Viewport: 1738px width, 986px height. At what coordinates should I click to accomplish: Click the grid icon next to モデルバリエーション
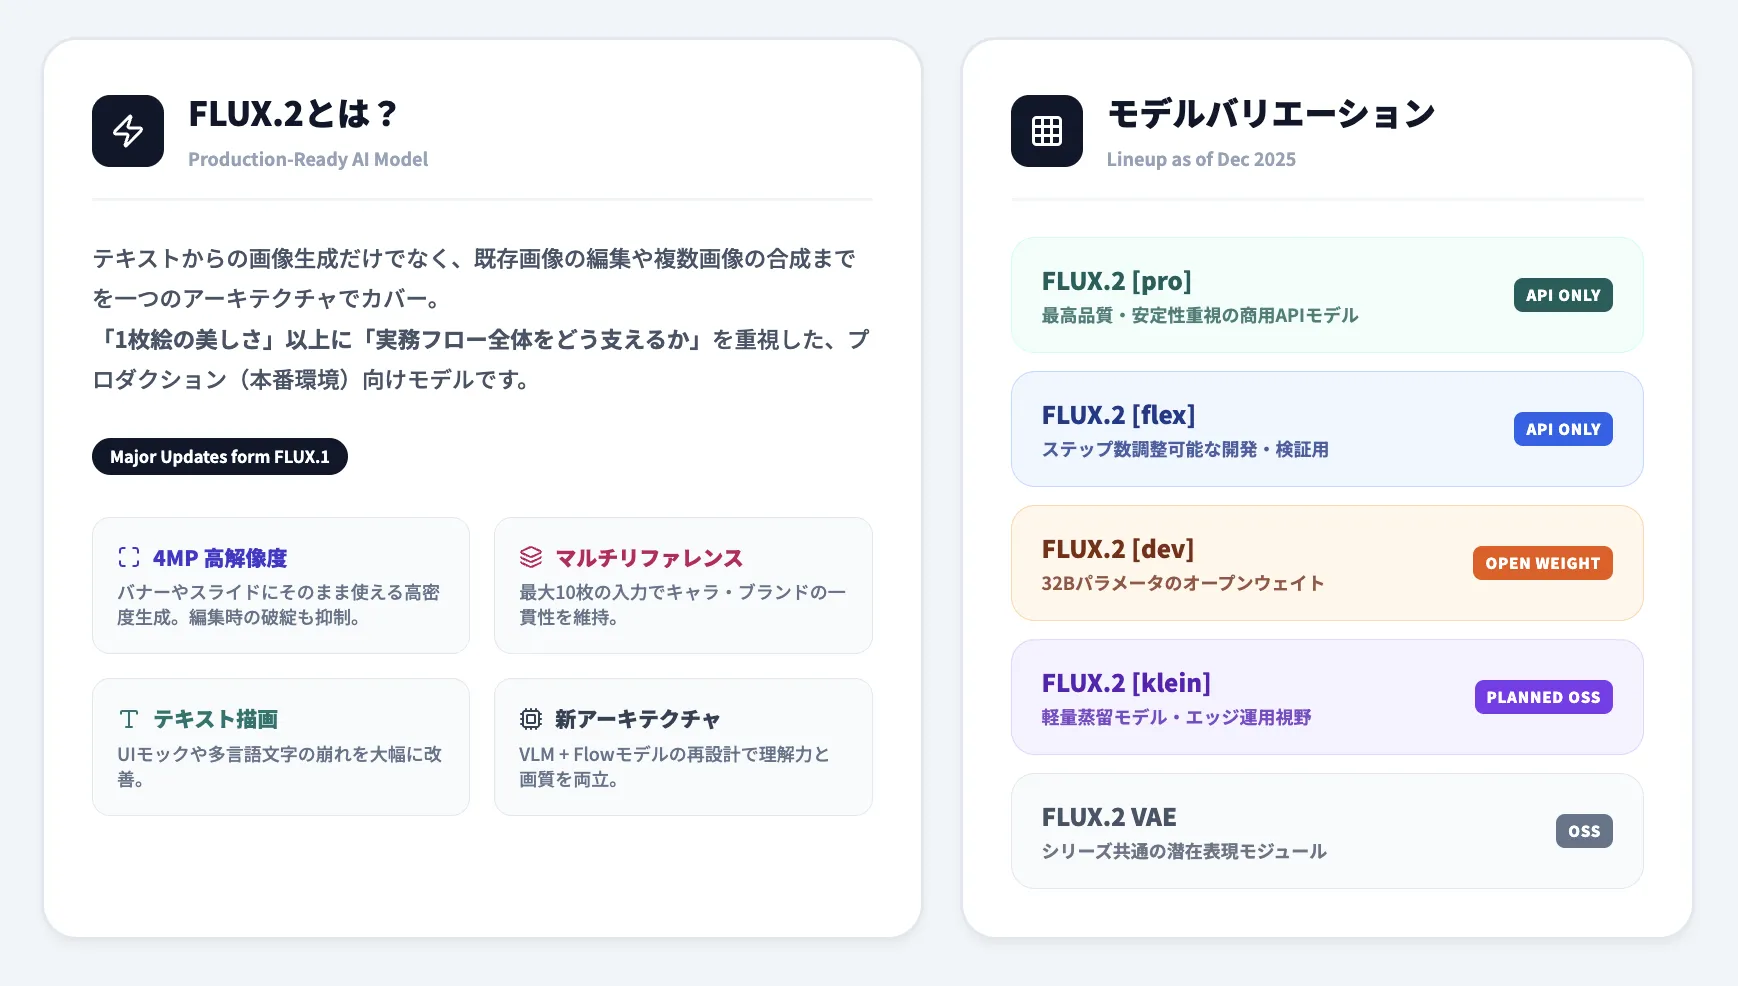click(1046, 130)
